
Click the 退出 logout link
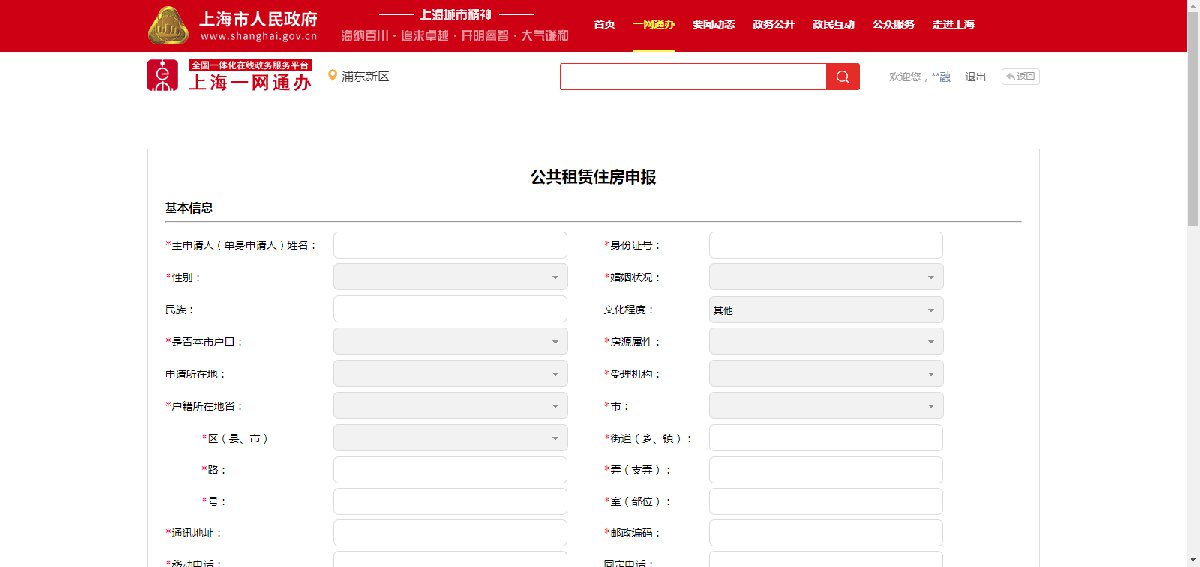[x=975, y=76]
